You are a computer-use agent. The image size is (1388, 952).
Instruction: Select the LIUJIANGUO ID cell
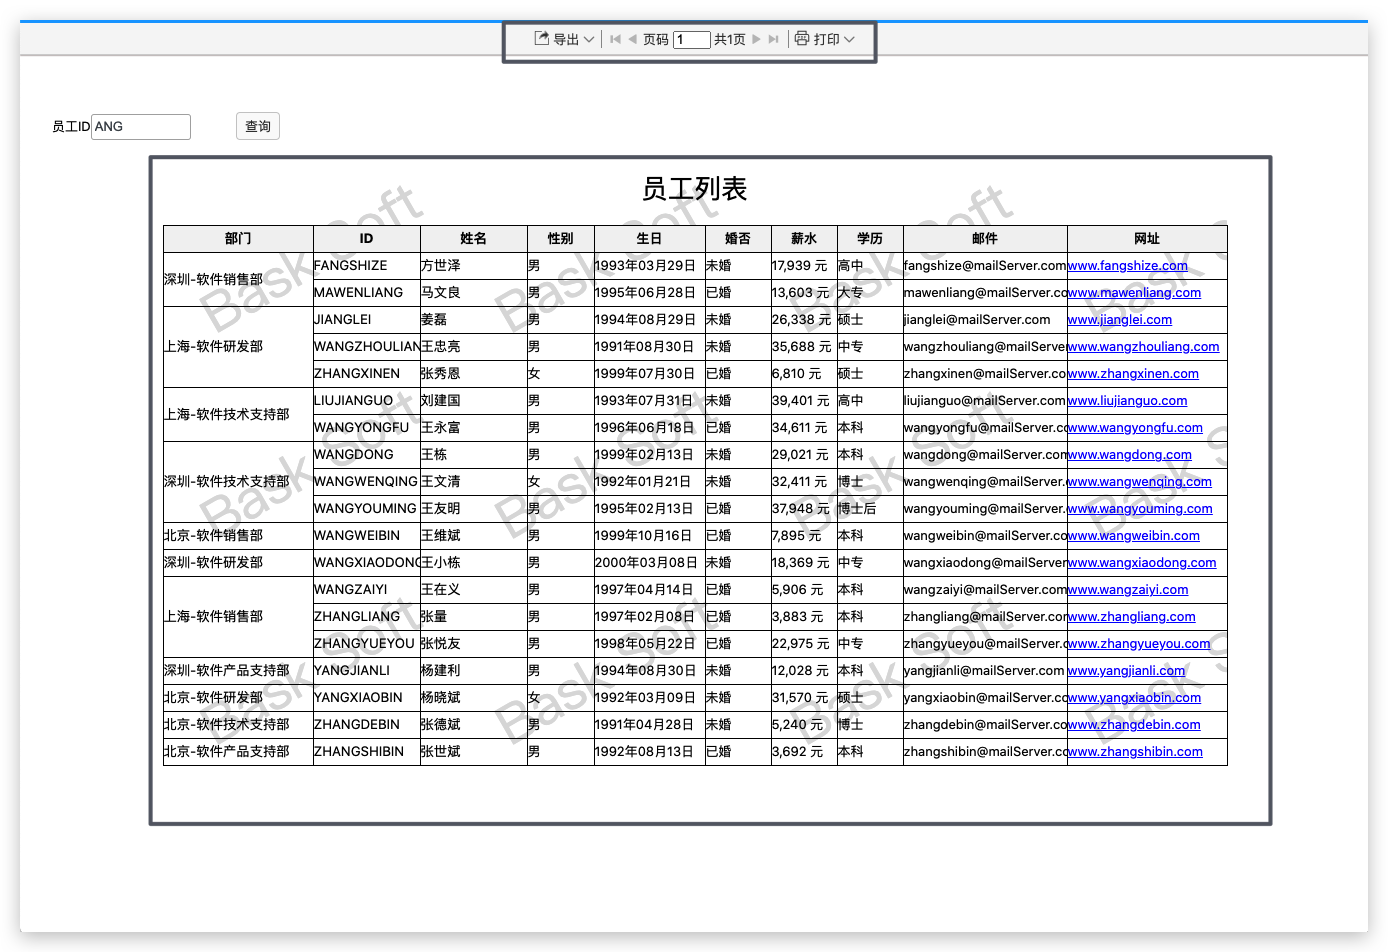tap(367, 401)
